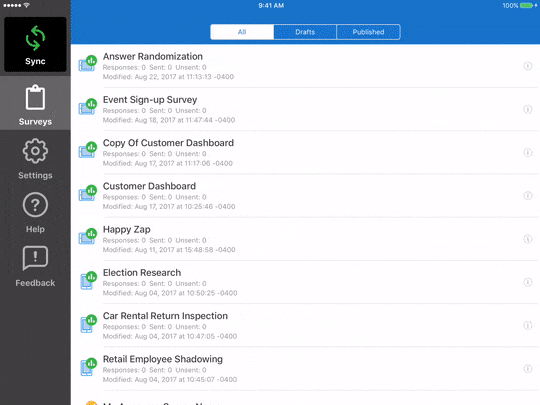
Task: Show info for Answer Randomization survey
Action: [528, 66]
